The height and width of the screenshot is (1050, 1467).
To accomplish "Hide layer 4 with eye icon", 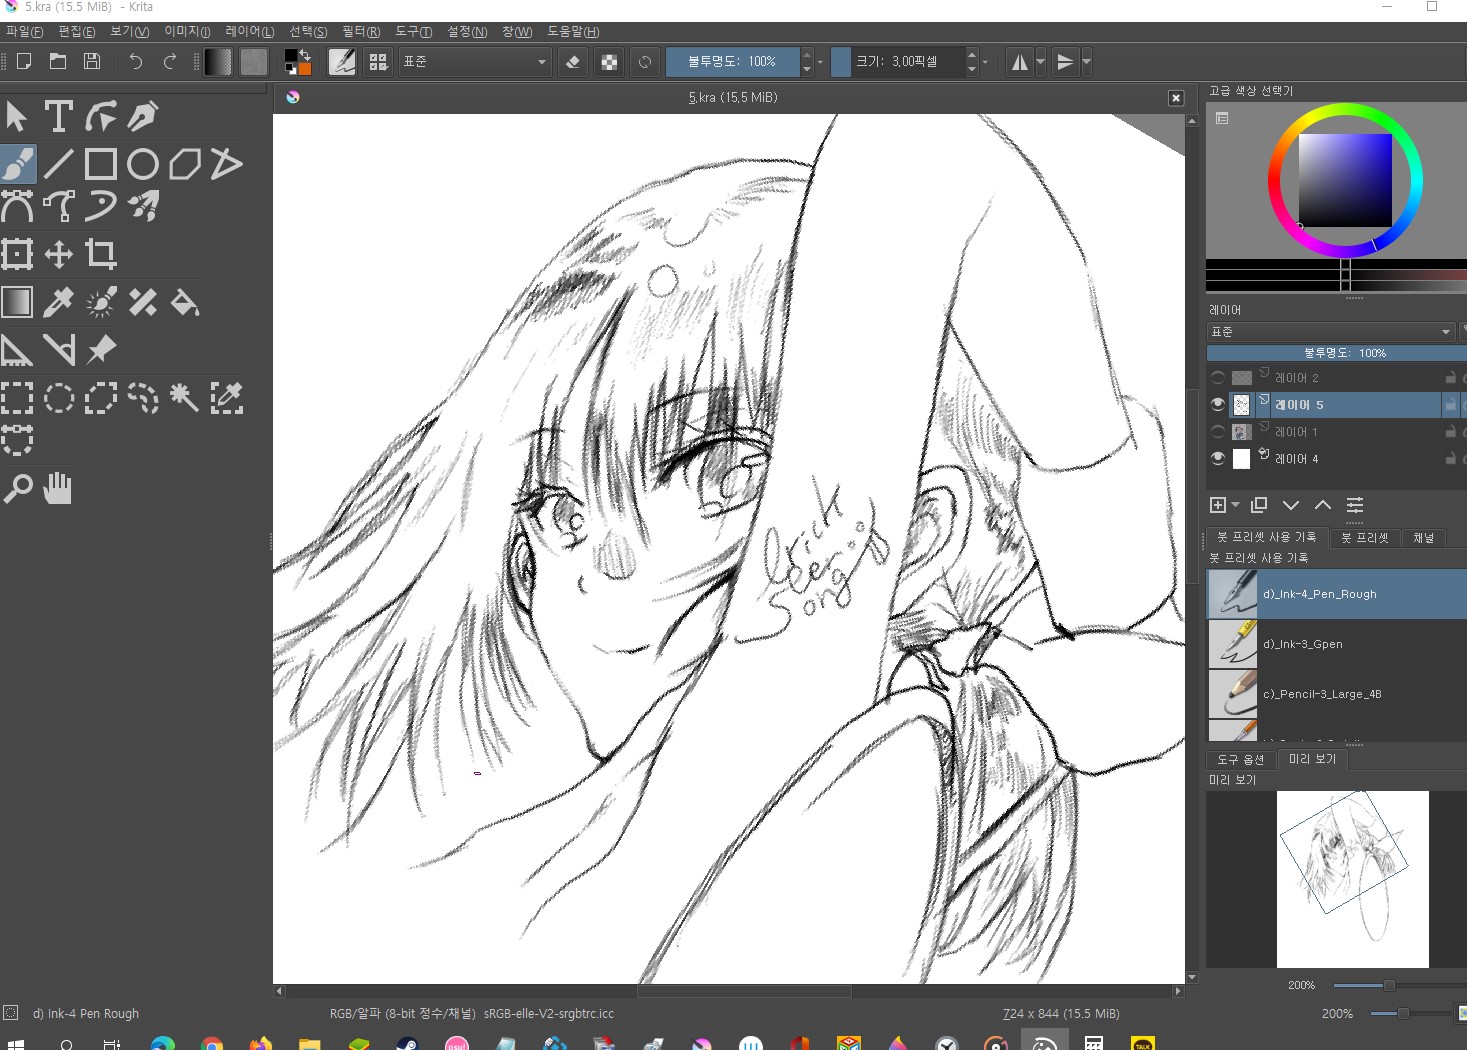I will (1218, 459).
